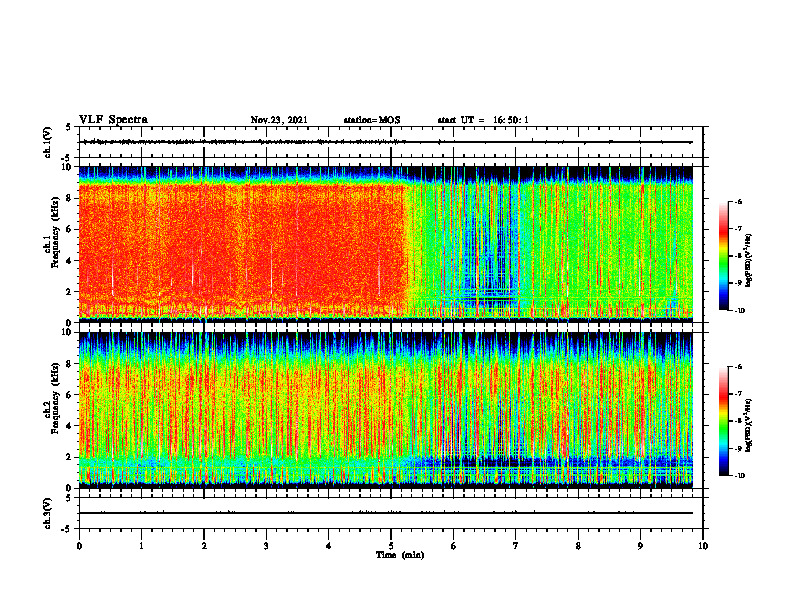Click time axis tick label "10"
792x612 pixels.
pyautogui.click(x=703, y=546)
